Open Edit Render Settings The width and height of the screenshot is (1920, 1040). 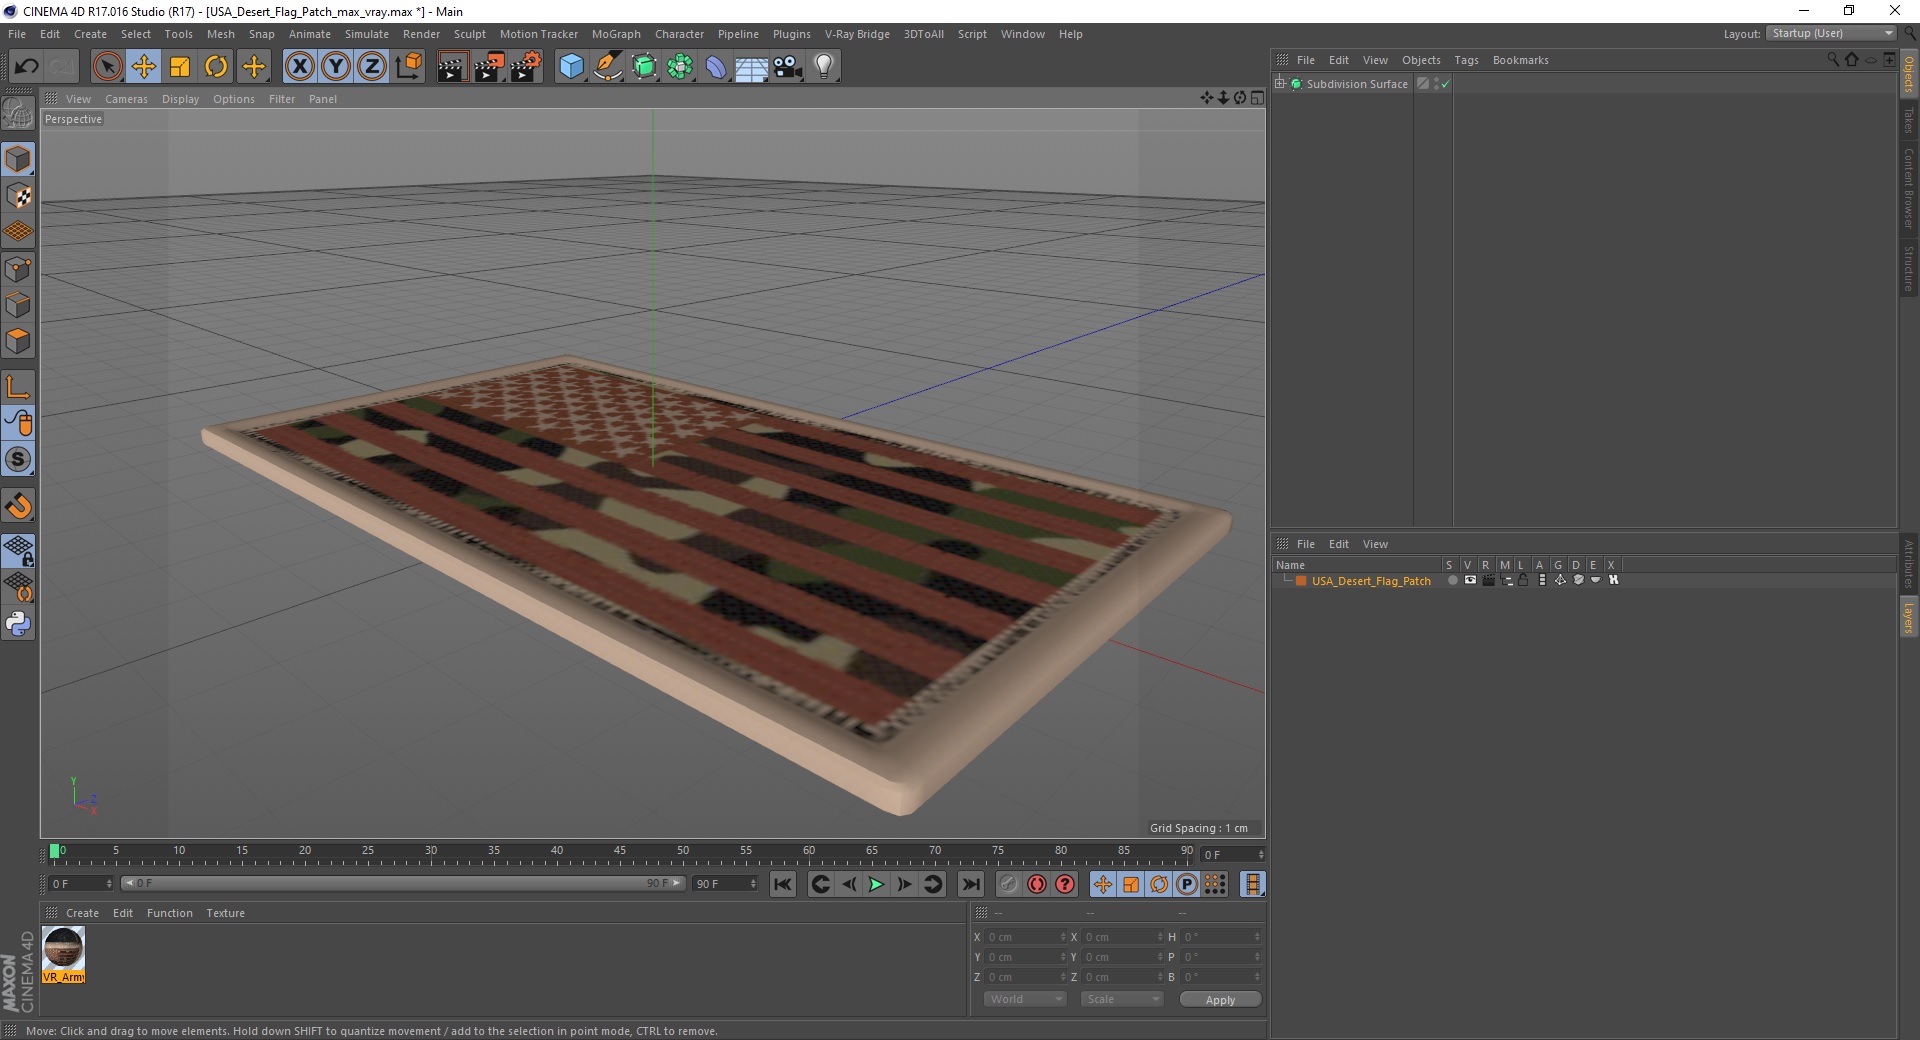click(x=526, y=67)
